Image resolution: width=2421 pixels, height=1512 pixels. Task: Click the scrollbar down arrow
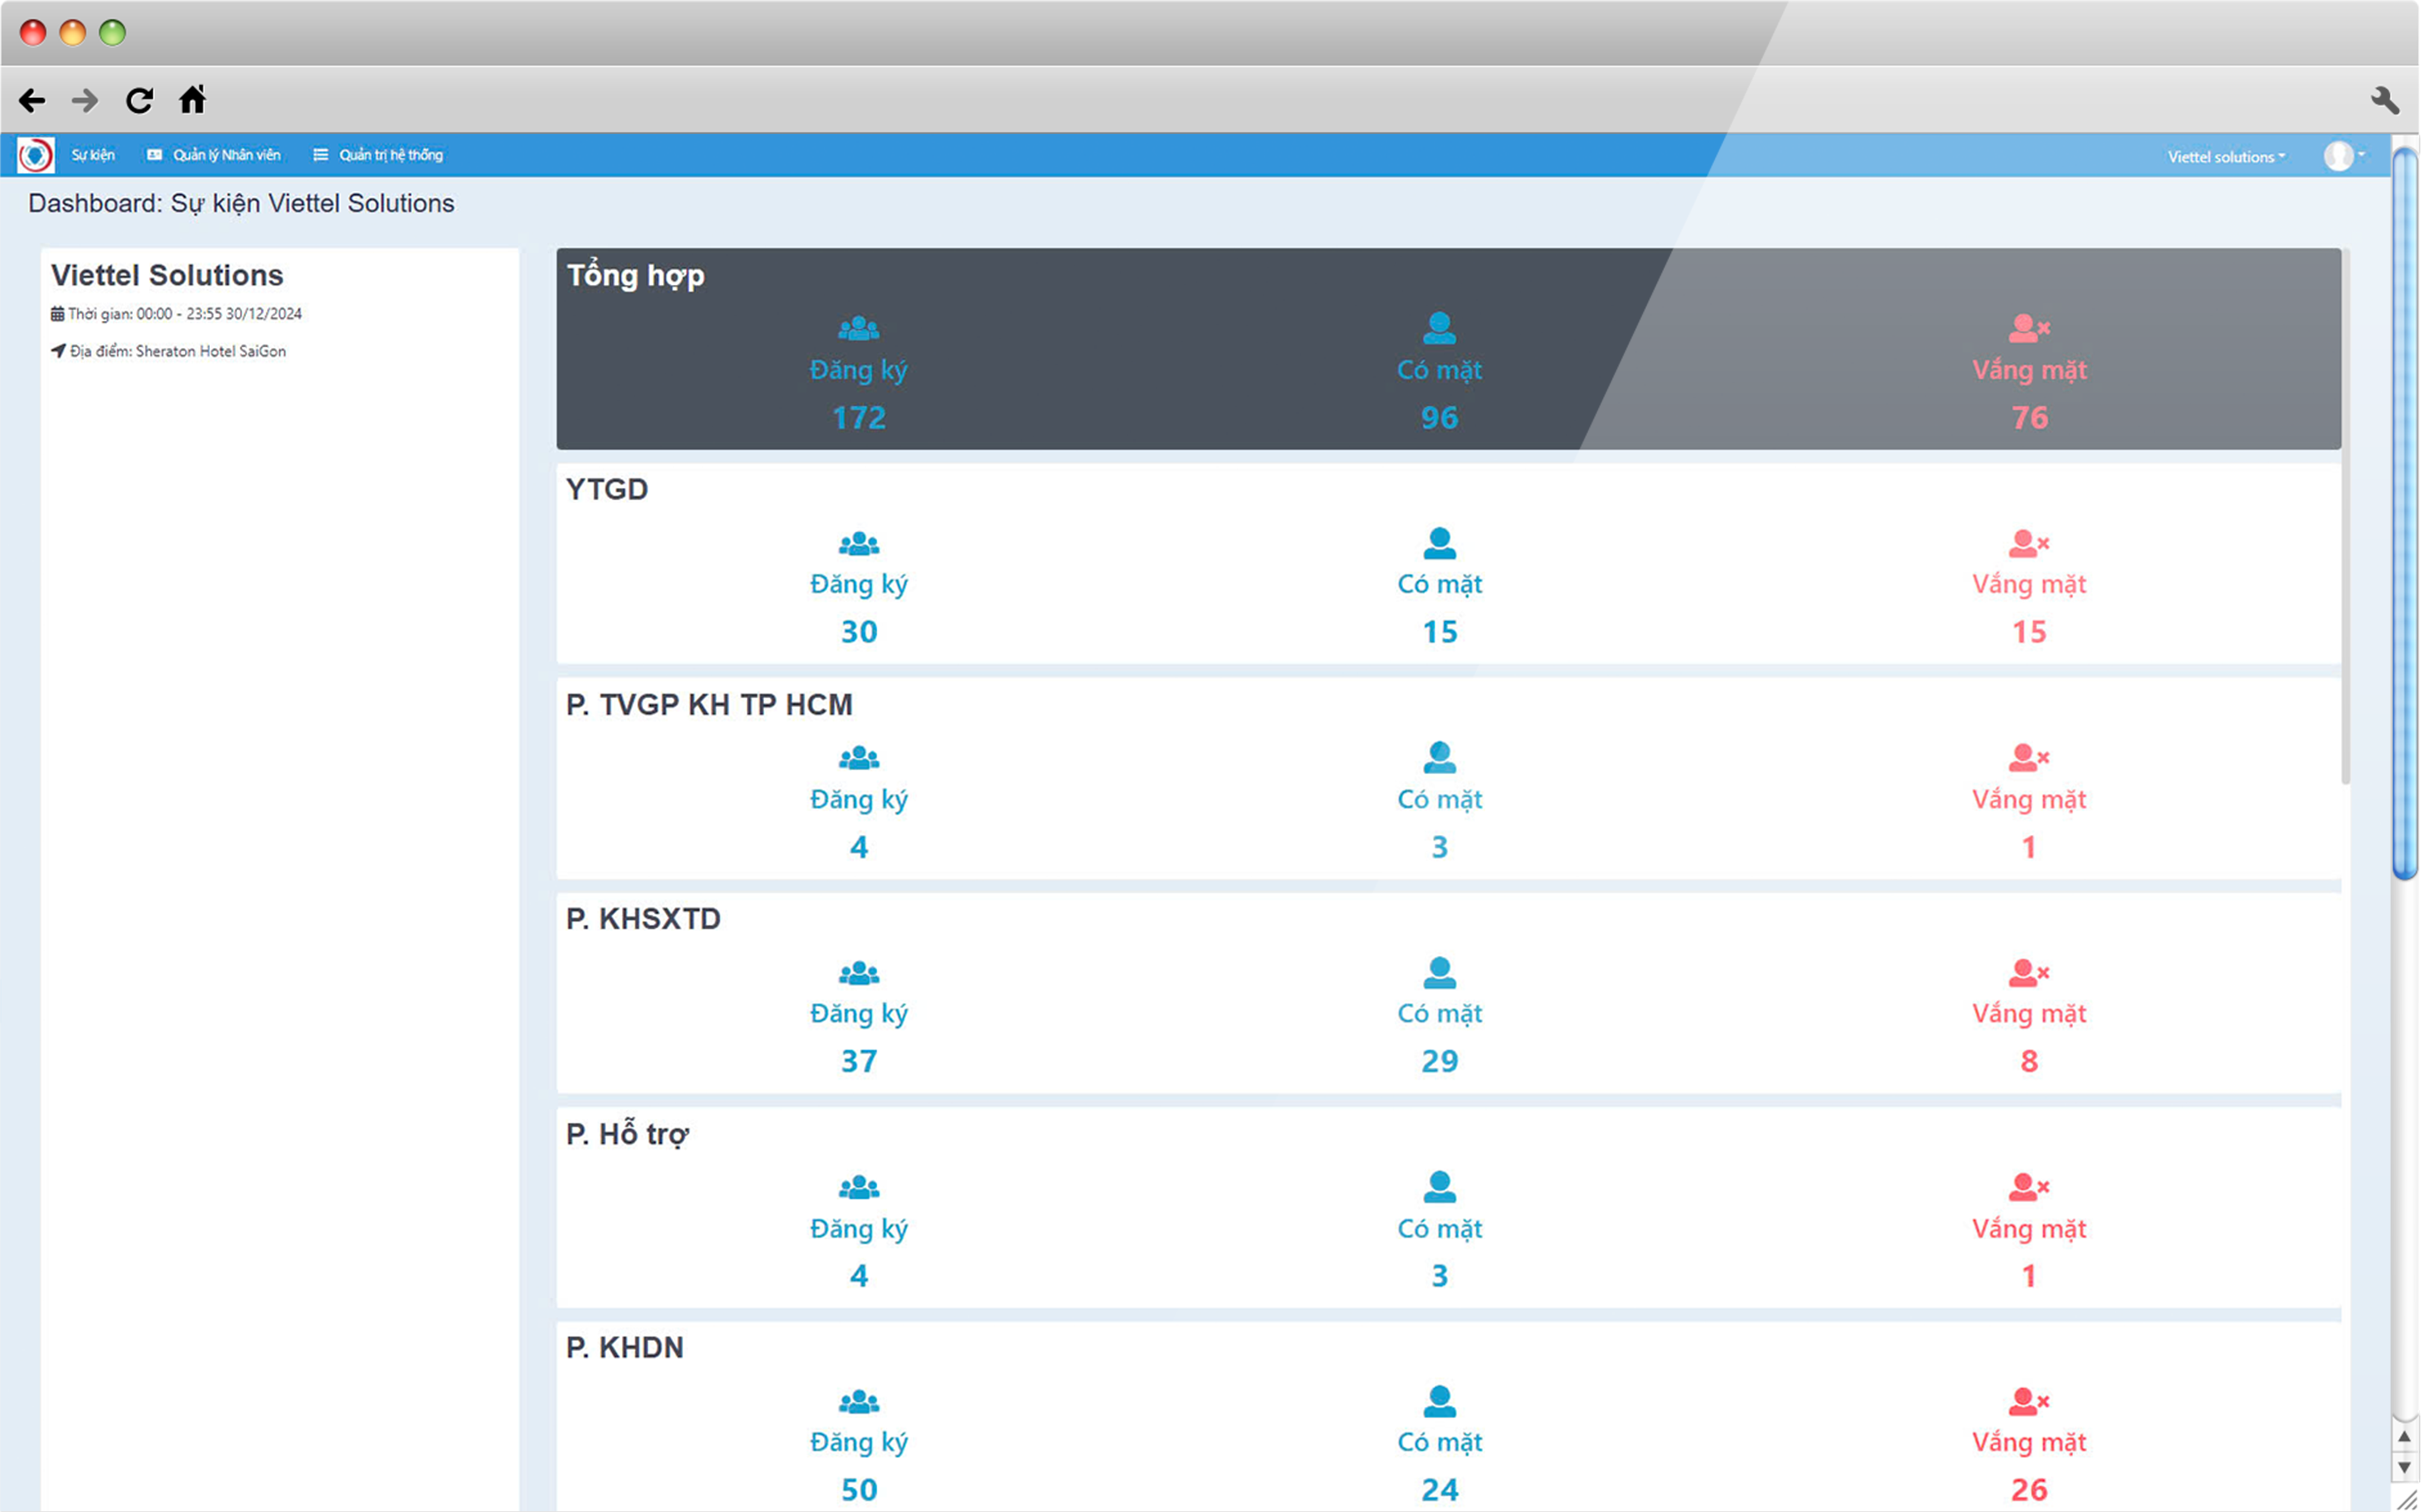(x=2405, y=1467)
